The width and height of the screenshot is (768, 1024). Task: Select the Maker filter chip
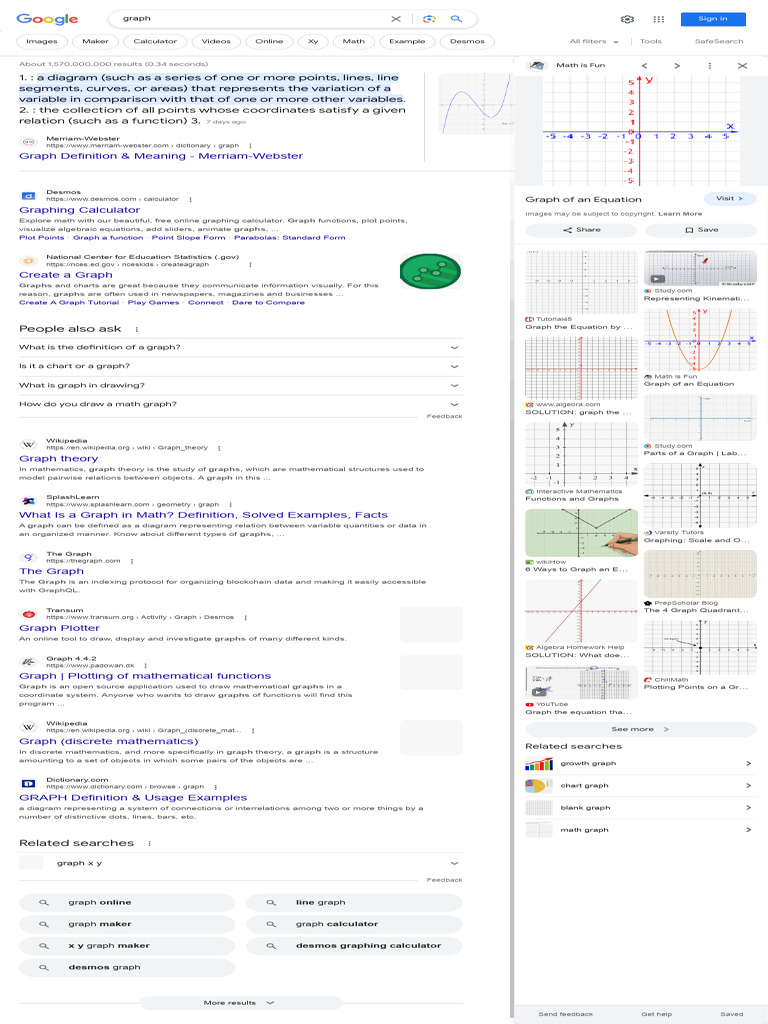coord(95,41)
